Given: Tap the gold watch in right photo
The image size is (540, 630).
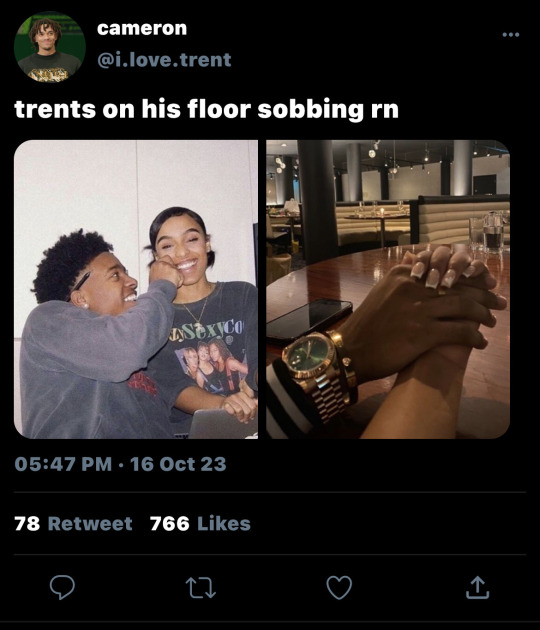Looking at the screenshot, I should coord(317,372).
